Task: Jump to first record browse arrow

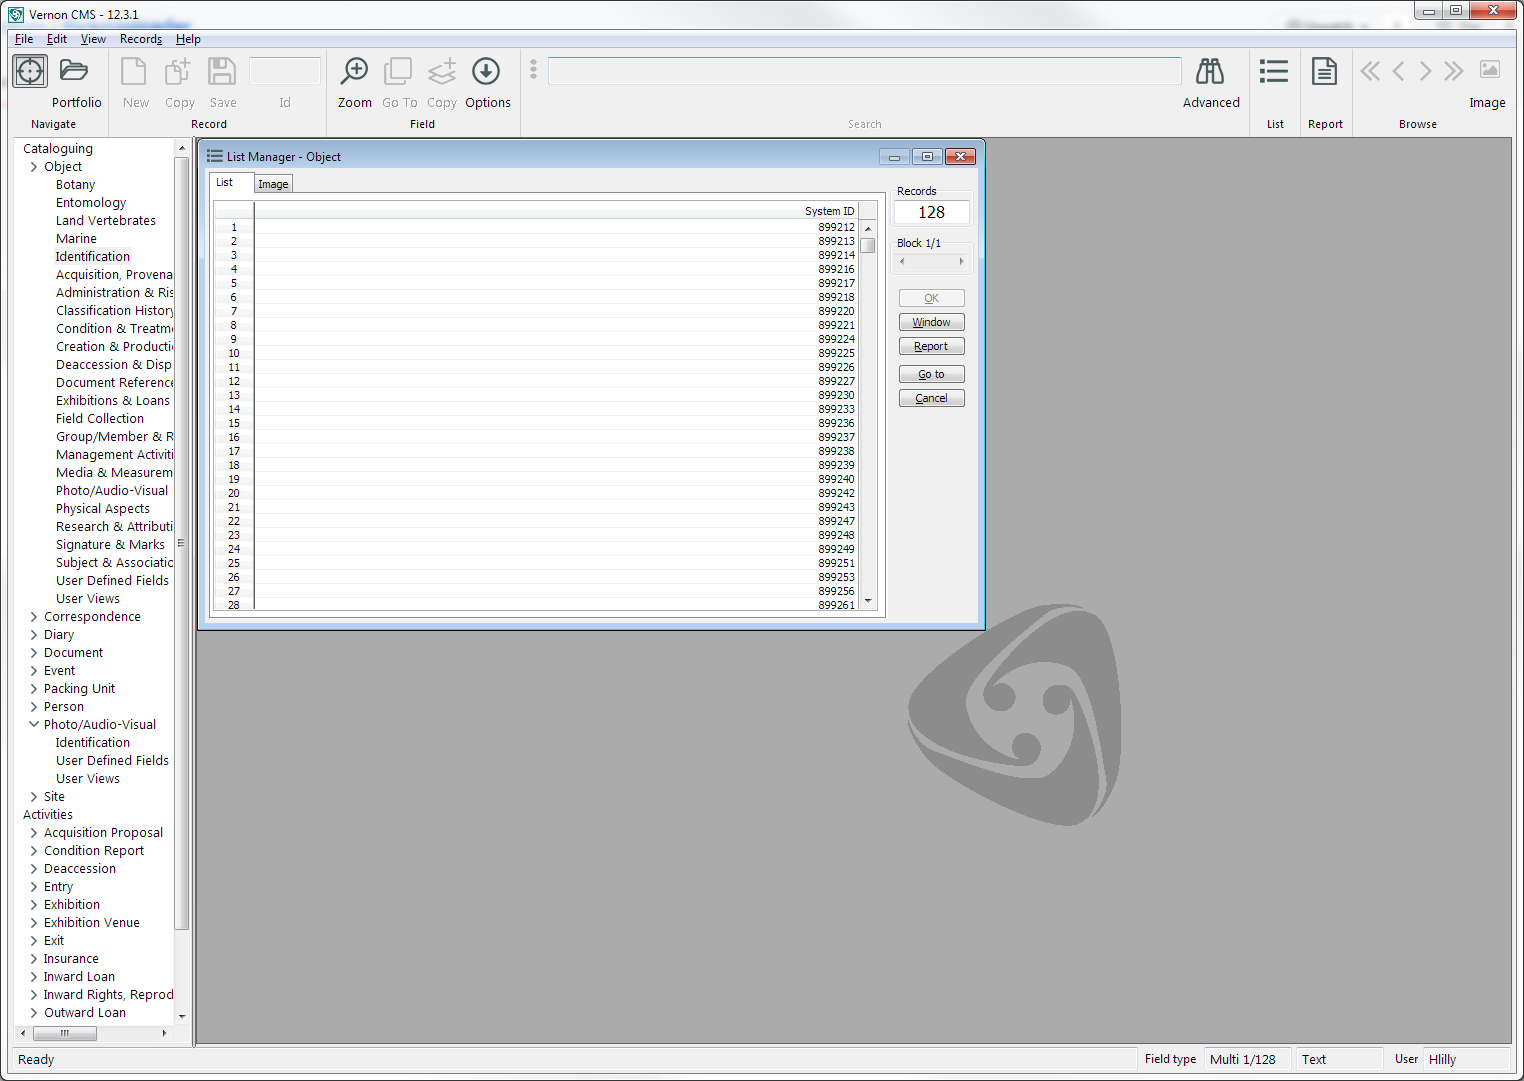Action: pos(1370,71)
